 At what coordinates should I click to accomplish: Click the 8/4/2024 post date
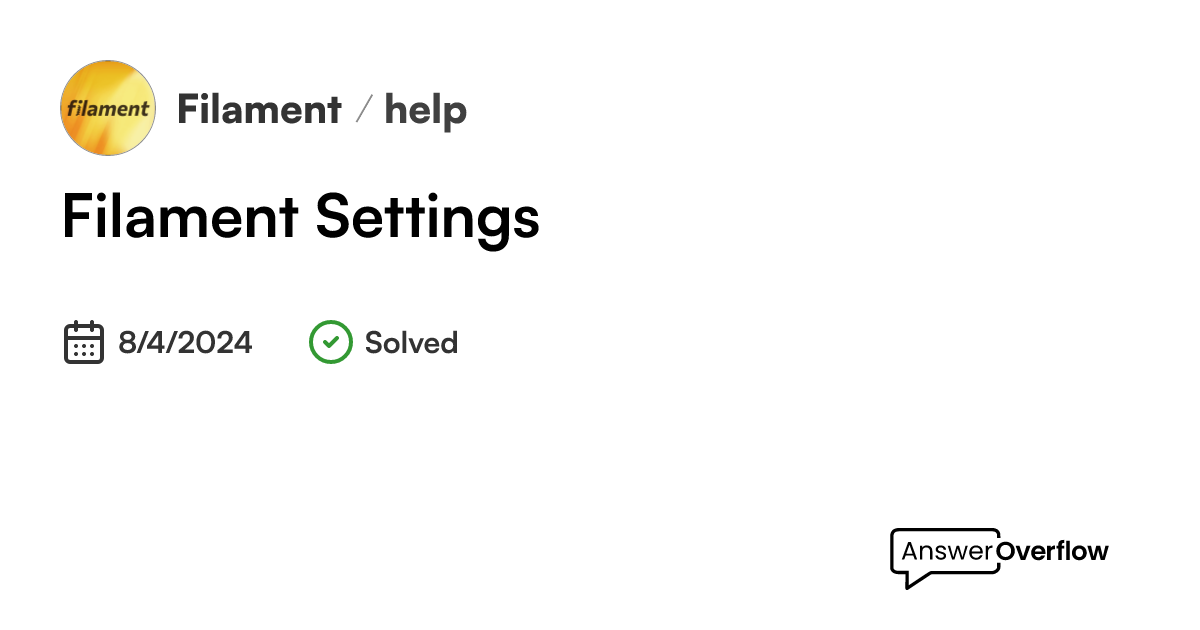click(185, 343)
